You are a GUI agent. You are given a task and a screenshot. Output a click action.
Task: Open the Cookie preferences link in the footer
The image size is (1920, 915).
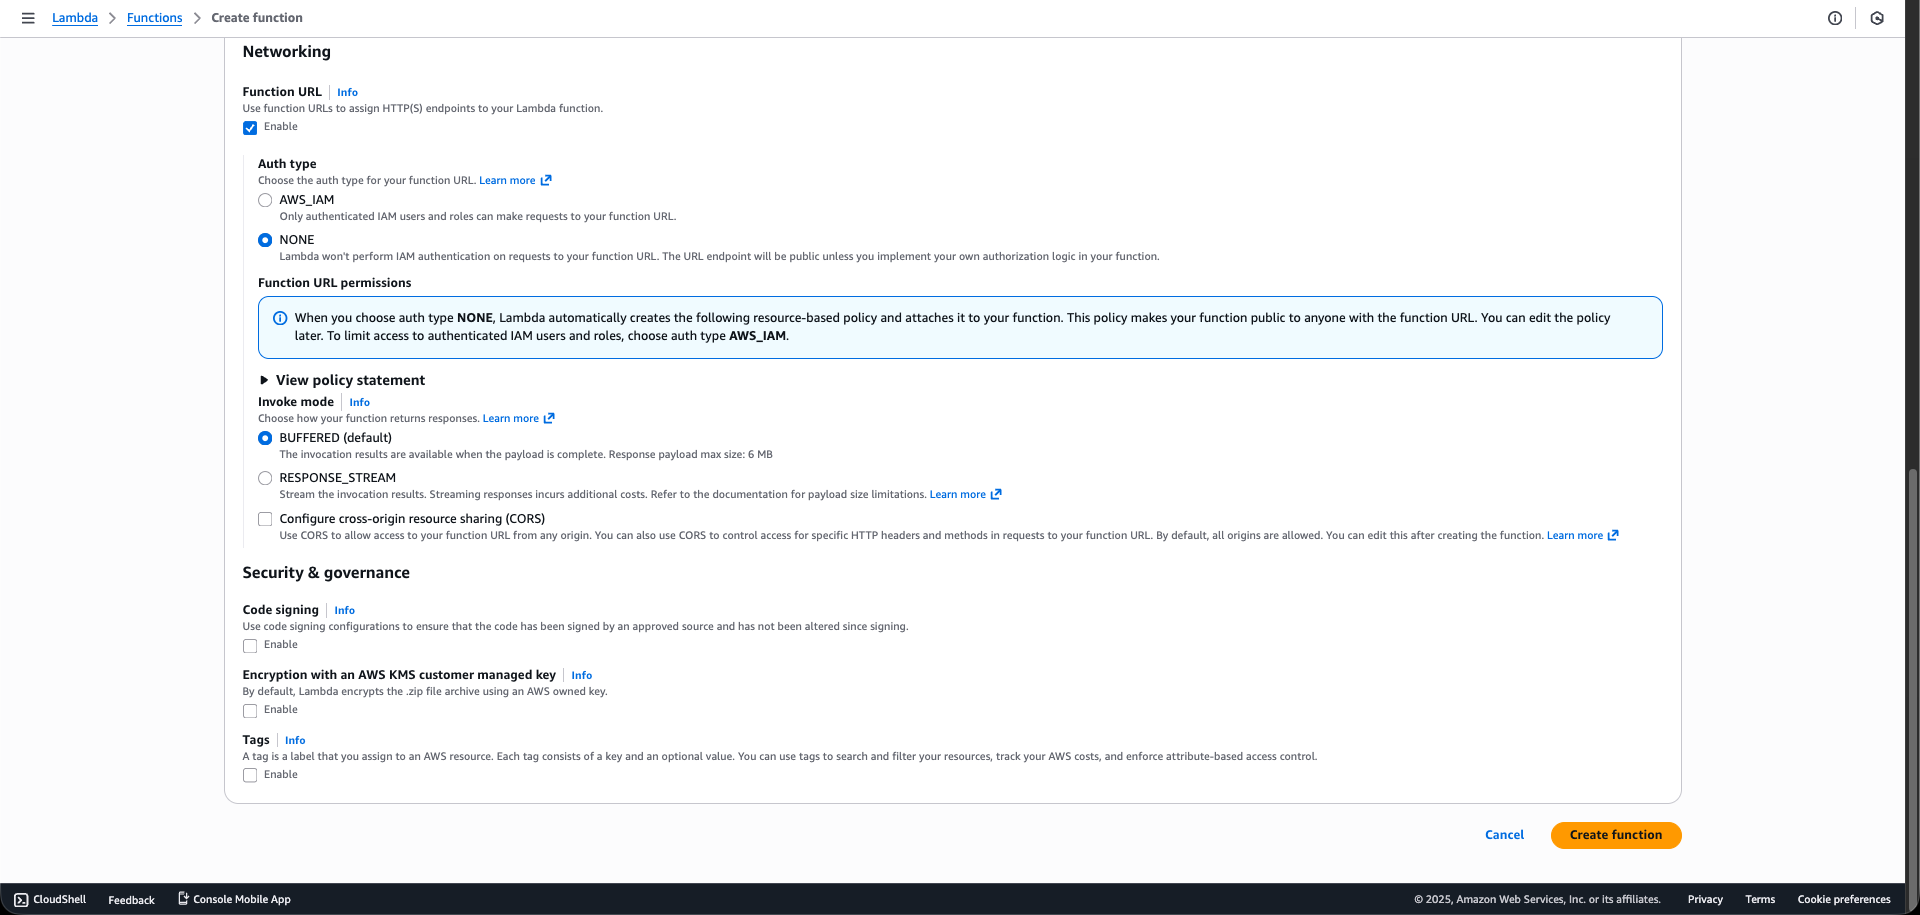pyautogui.click(x=1844, y=899)
